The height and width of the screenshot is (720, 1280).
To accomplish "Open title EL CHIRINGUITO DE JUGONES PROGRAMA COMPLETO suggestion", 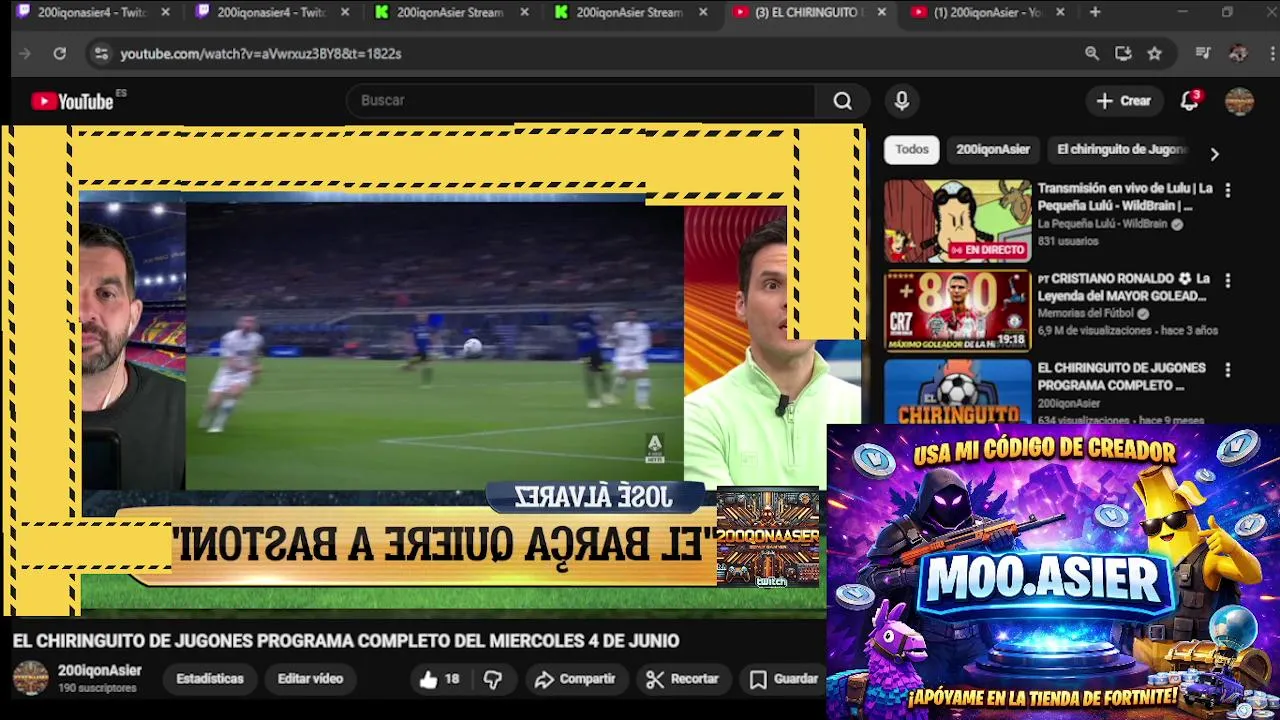I will [1121, 377].
